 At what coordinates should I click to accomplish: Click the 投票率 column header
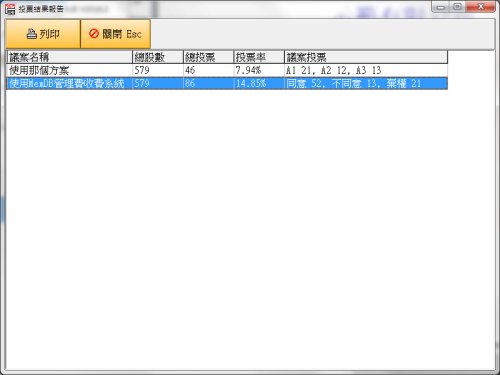[259, 57]
